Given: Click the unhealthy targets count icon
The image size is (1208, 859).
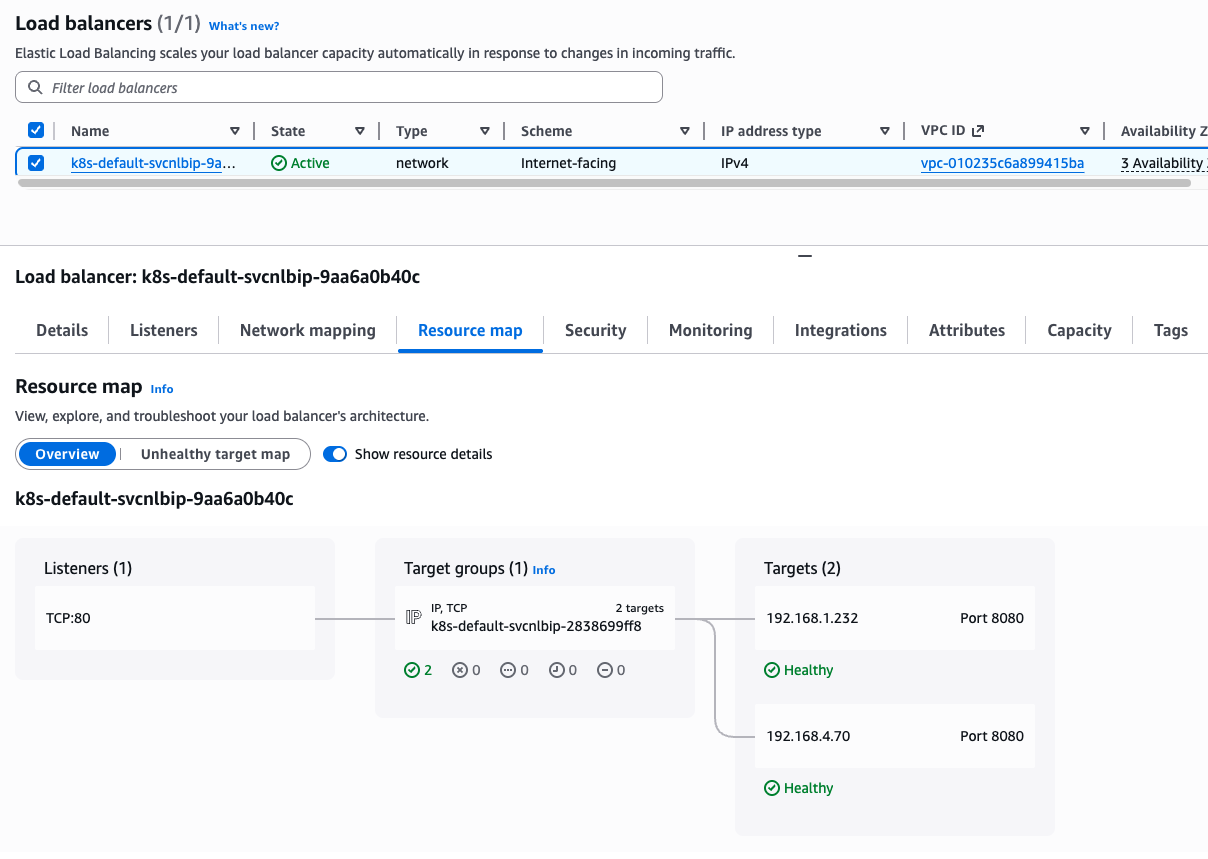Looking at the screenshot, I should point(460,670).
